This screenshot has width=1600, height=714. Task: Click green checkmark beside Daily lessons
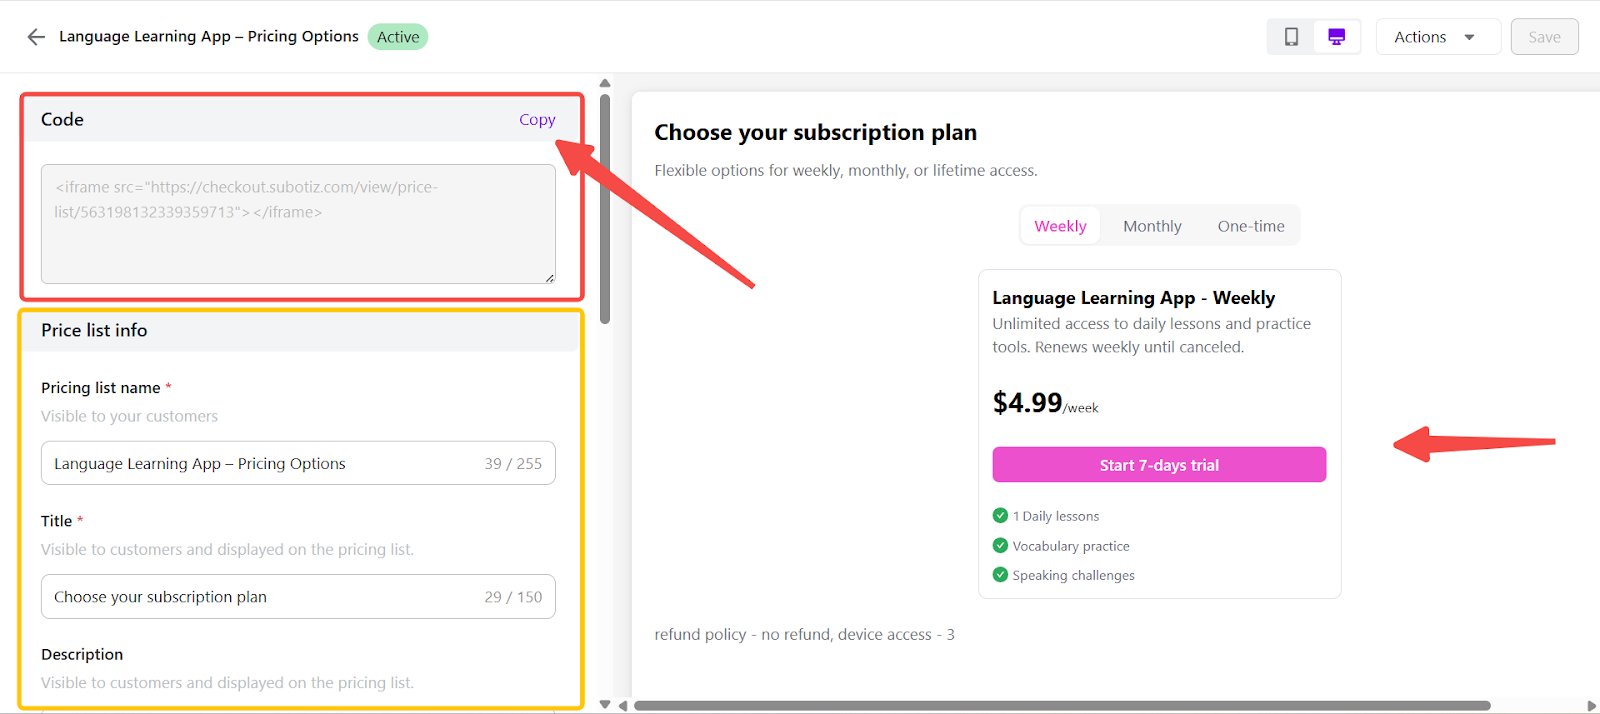point(1000,516)
